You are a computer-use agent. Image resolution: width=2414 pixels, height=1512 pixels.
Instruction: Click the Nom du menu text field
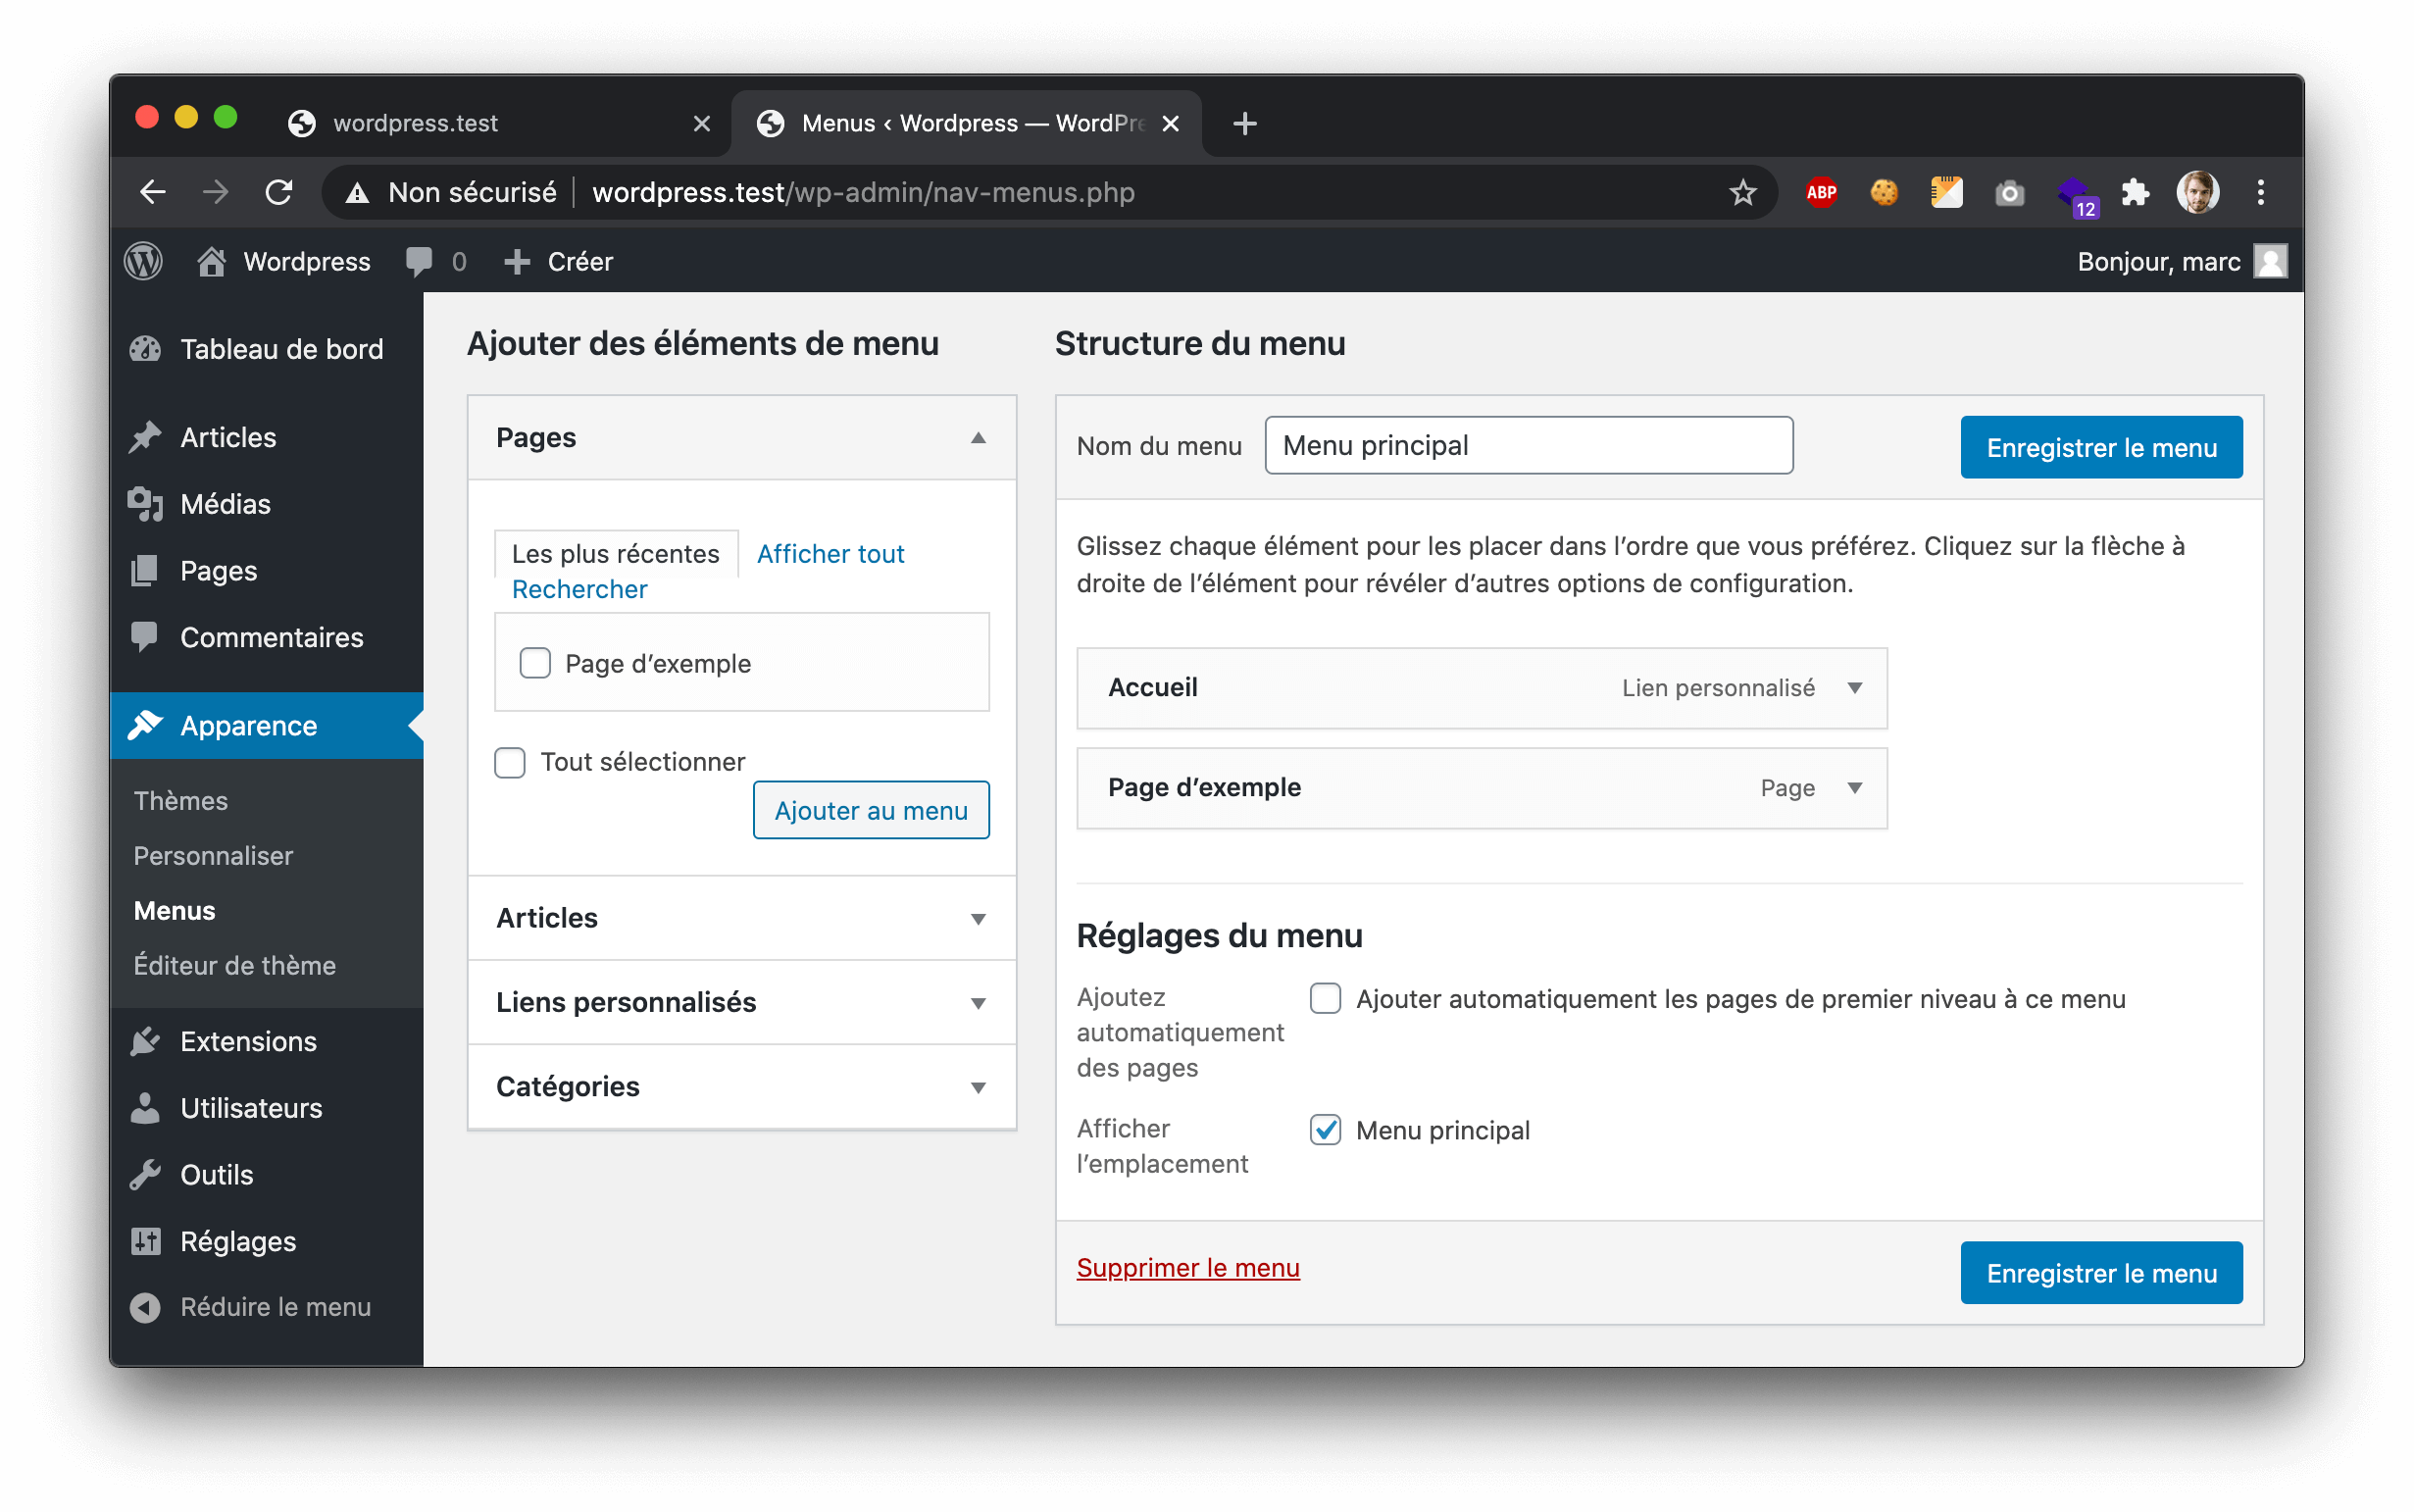[x=1528, y=446]
